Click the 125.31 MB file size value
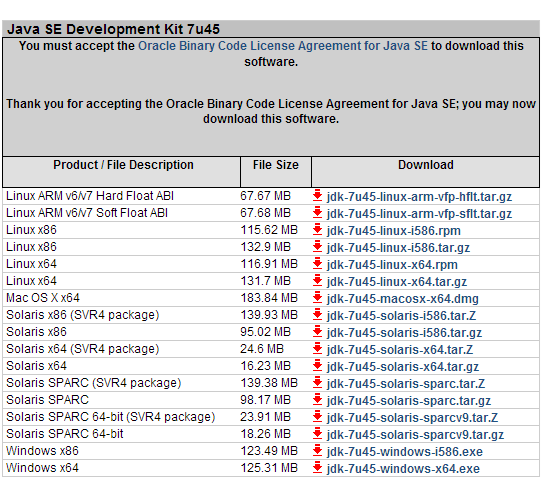The width and height of the screenshot is (546, 483). 269,468
